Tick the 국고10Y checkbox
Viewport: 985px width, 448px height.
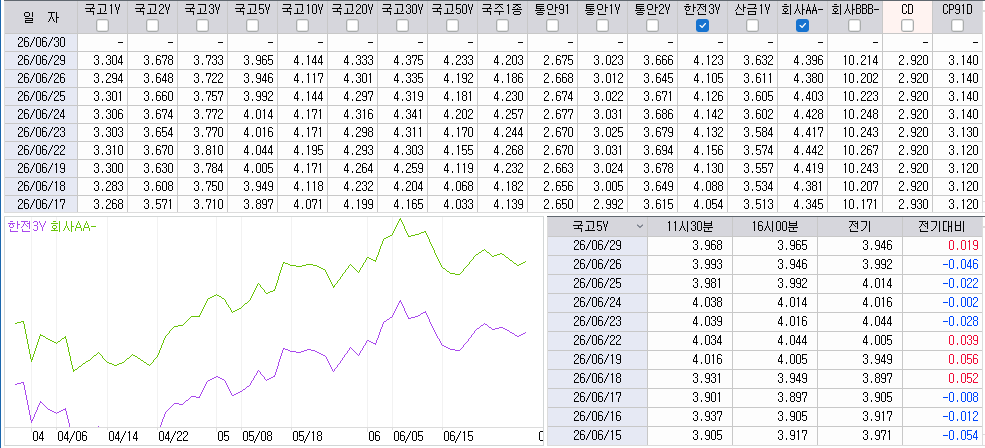(x=303, y=26)
